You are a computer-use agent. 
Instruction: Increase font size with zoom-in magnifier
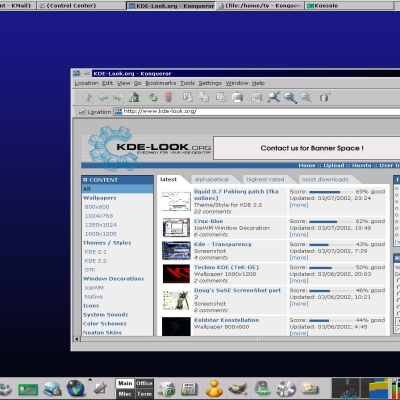[290, 98]
